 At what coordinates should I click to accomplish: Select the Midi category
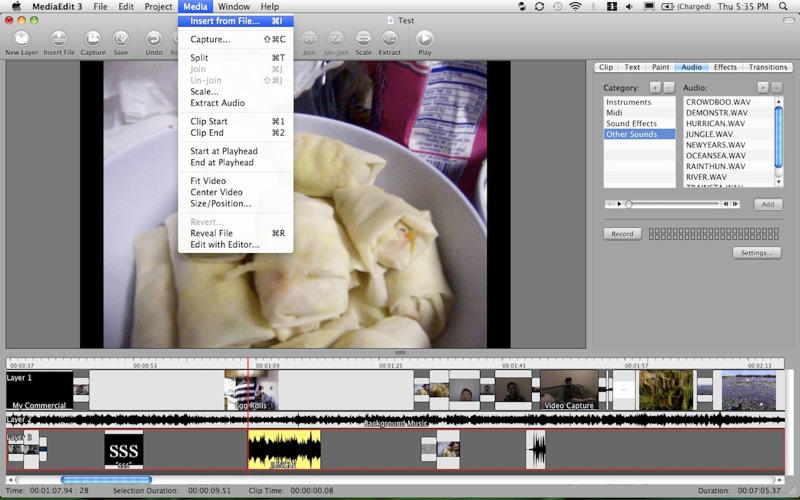click(x=639, y=113)
